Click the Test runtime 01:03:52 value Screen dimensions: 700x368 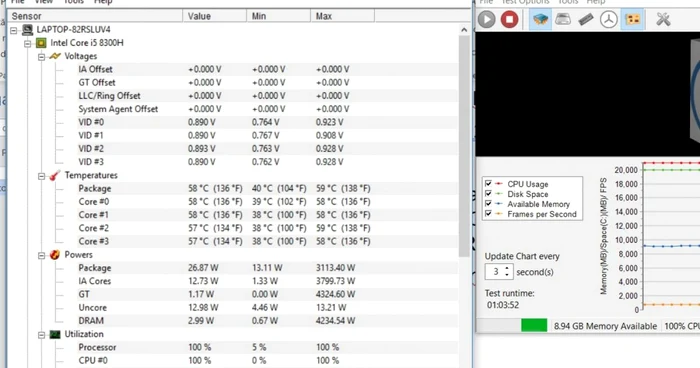click(x=503, y=305)
